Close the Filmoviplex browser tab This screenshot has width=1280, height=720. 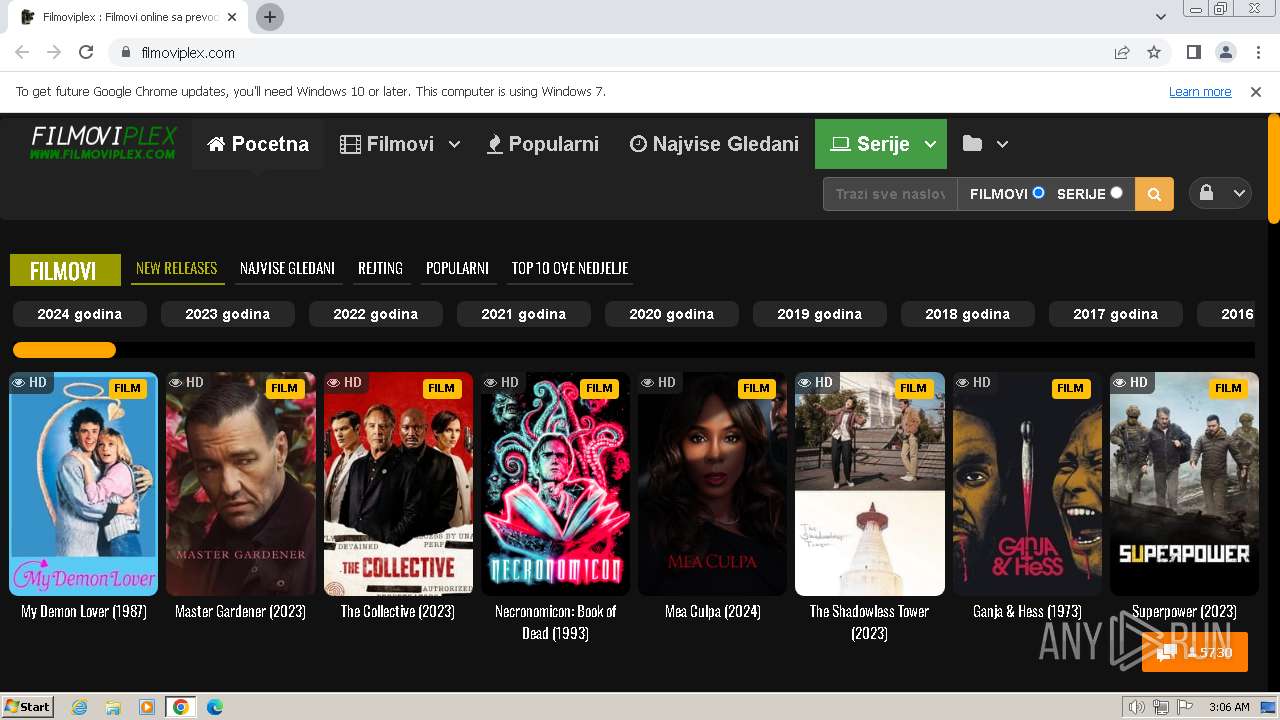(233, 17)
